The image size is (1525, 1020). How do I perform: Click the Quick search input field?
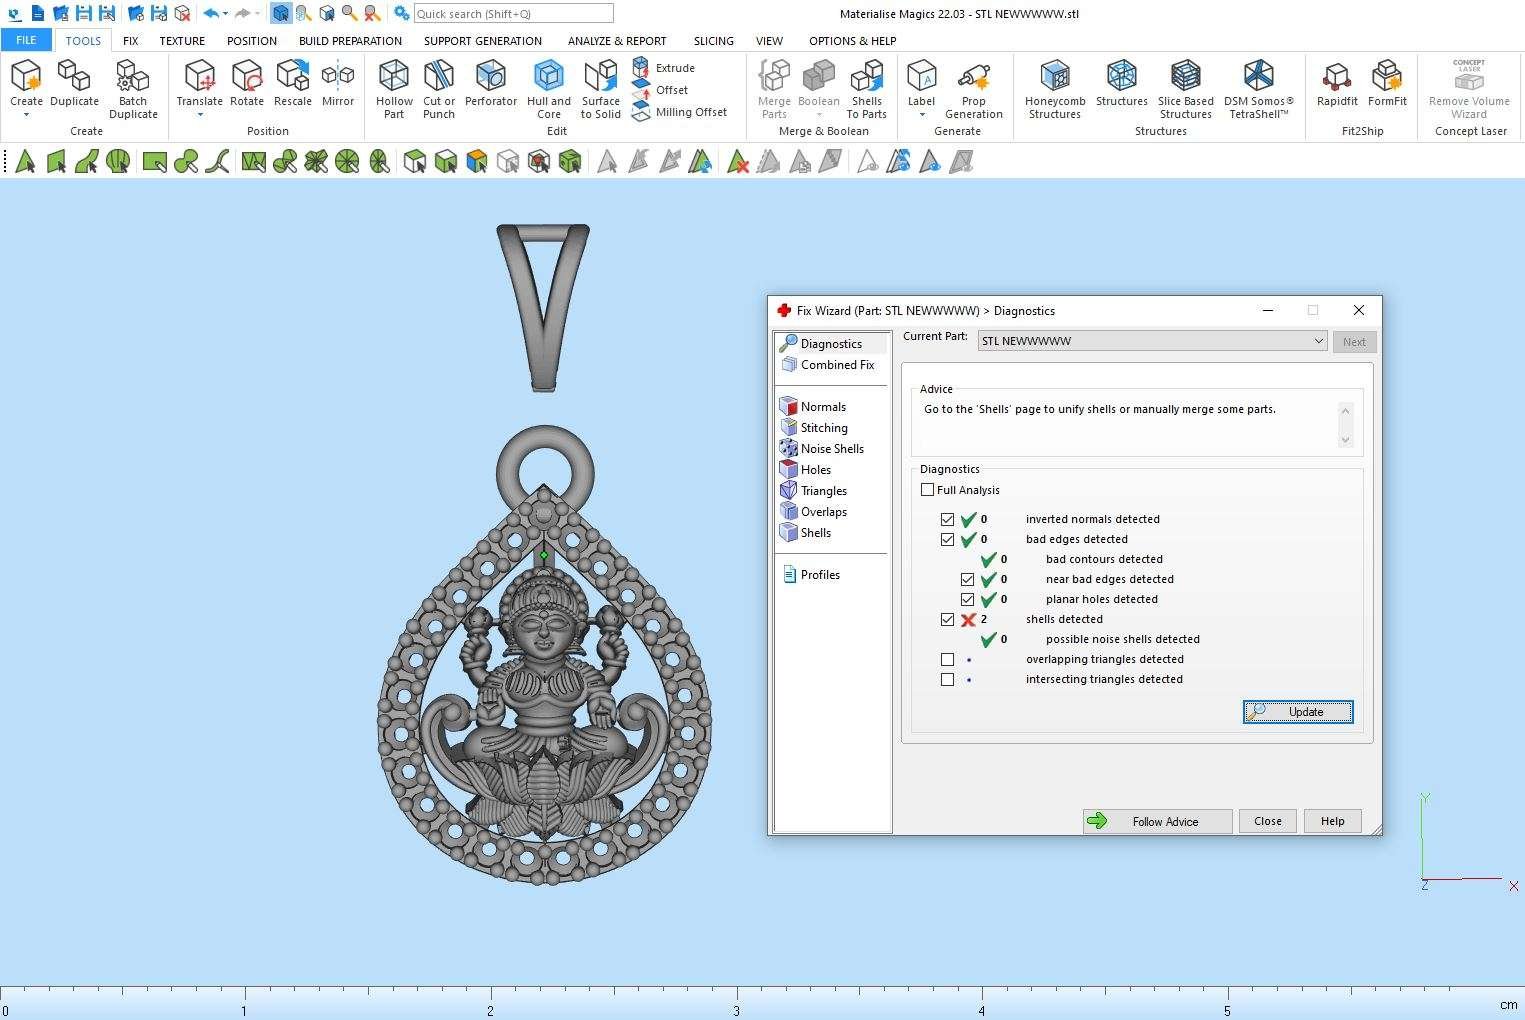(513, 14)
